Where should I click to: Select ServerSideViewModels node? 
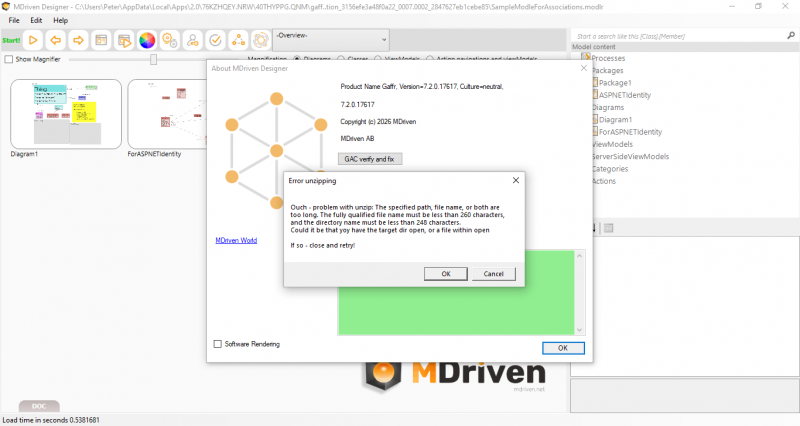click(x=630, y=156)
